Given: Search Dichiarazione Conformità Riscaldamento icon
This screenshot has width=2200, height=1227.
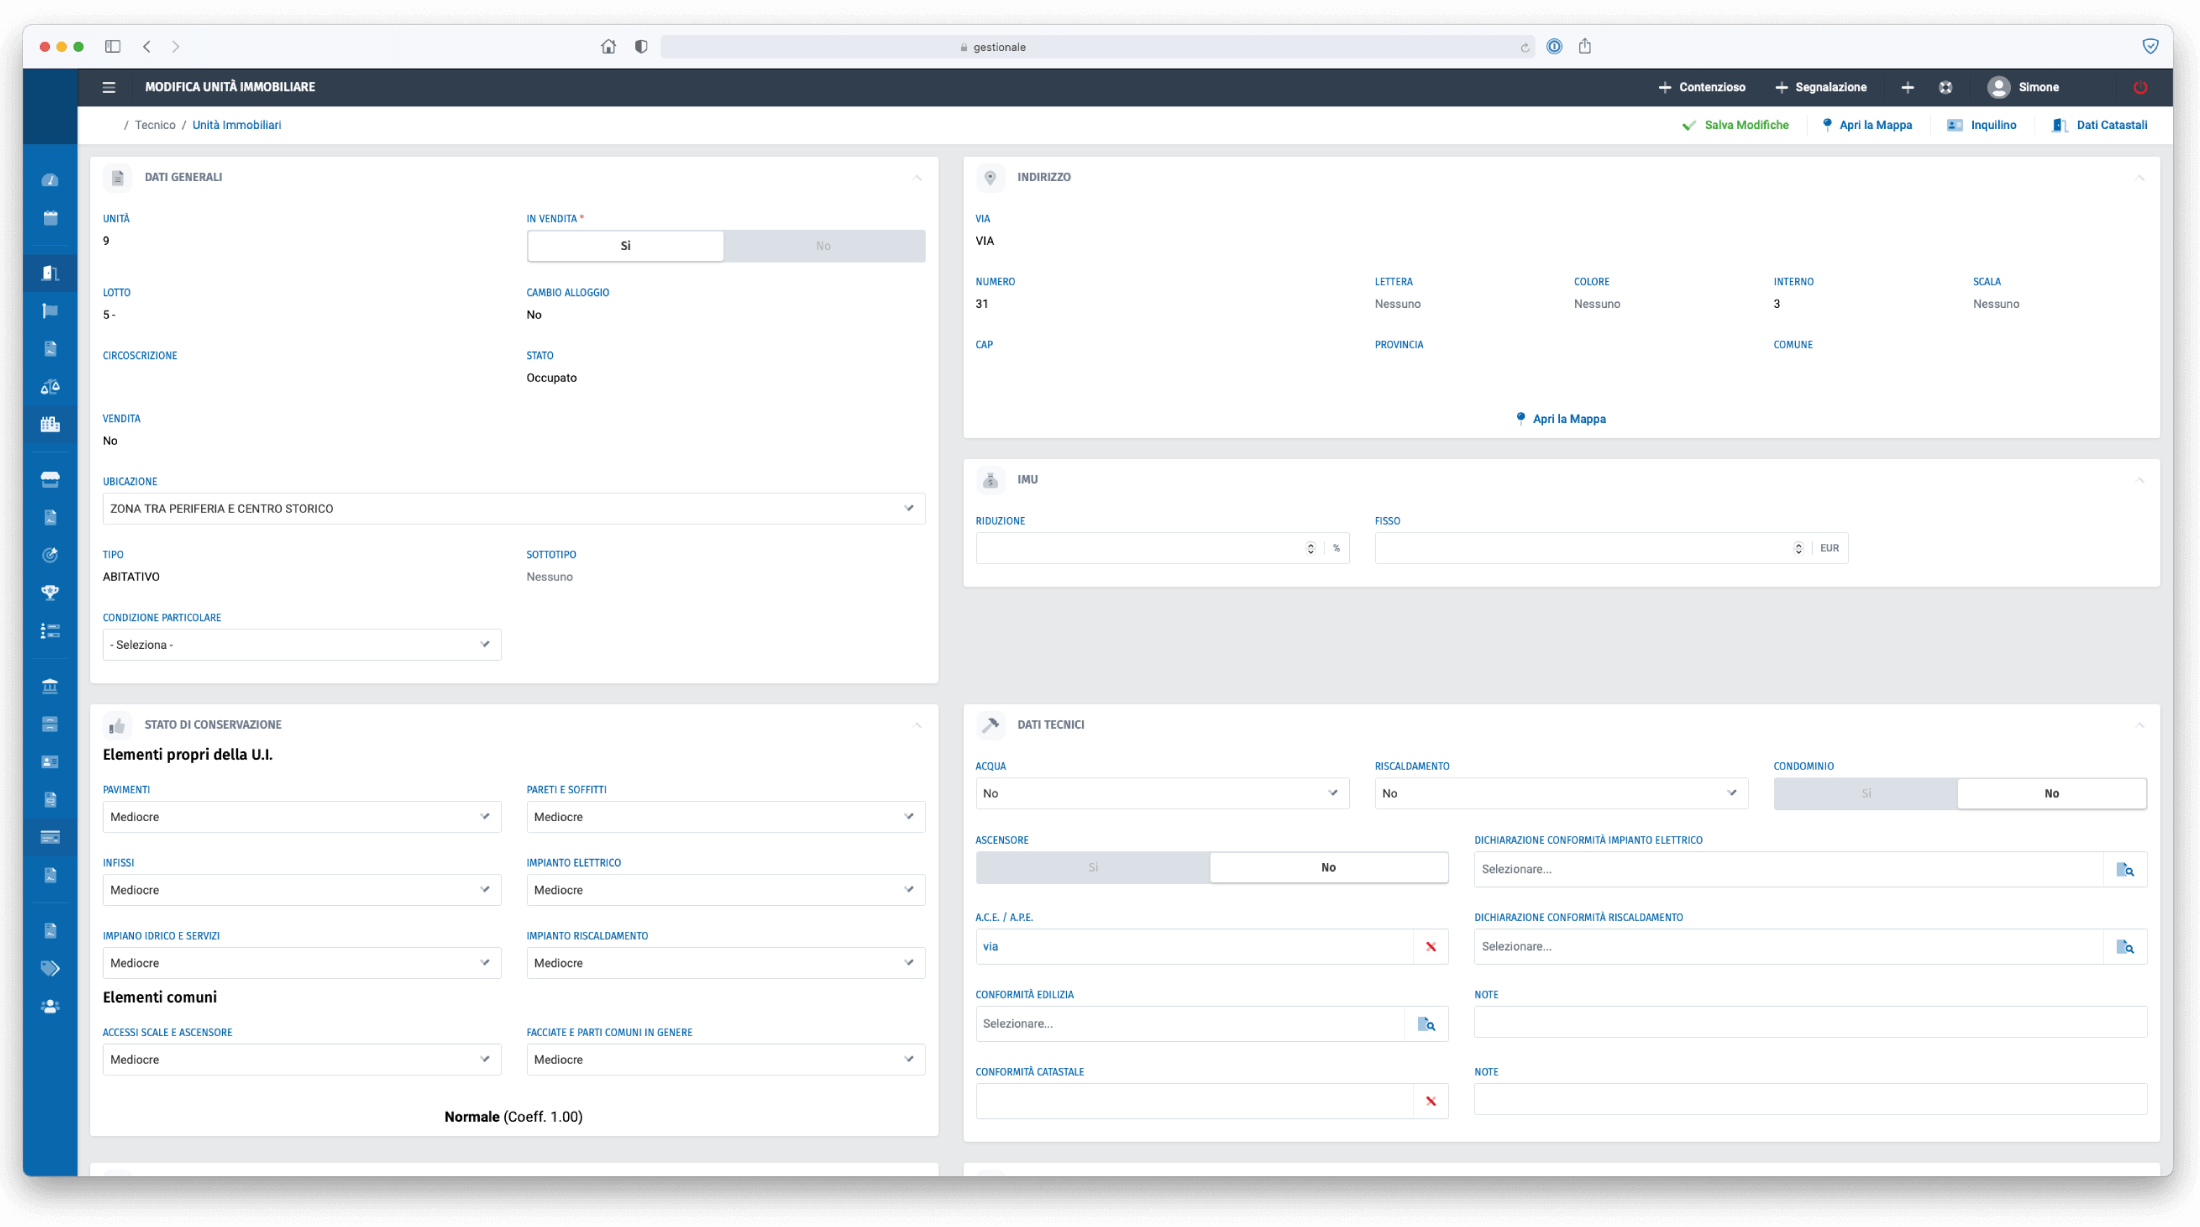Looking at the screenshot, I should tap(2125, 946).
